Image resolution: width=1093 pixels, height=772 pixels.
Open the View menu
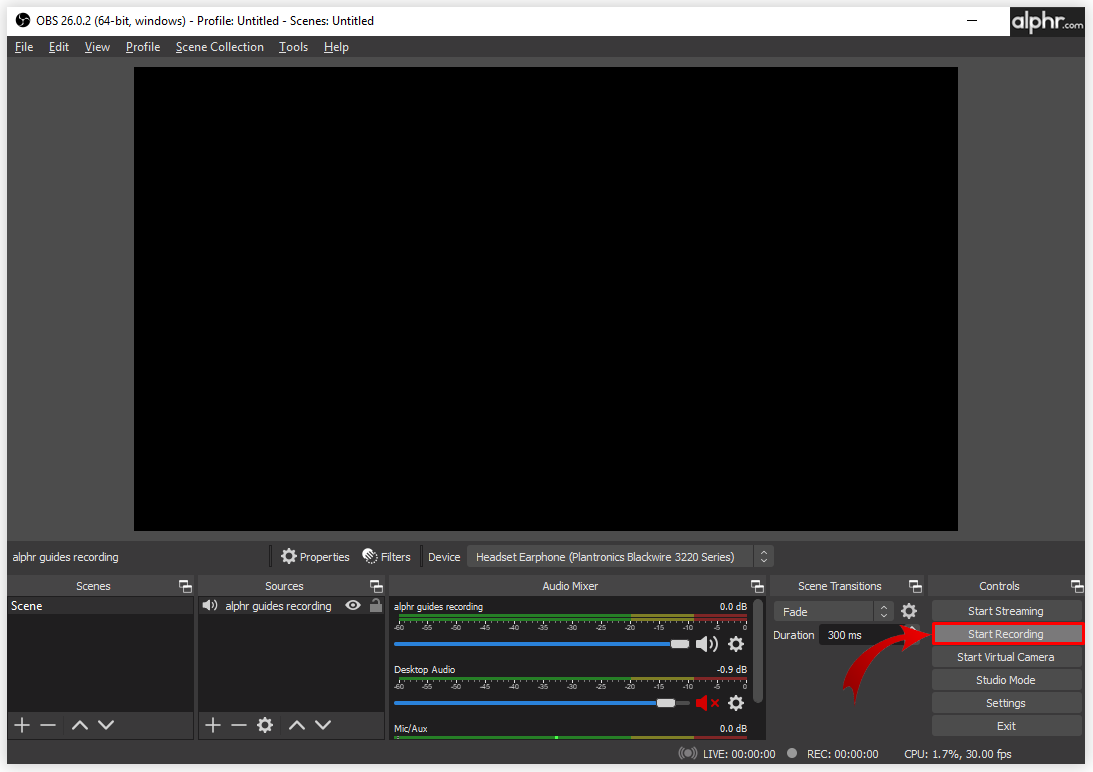(x=97, y=47)
